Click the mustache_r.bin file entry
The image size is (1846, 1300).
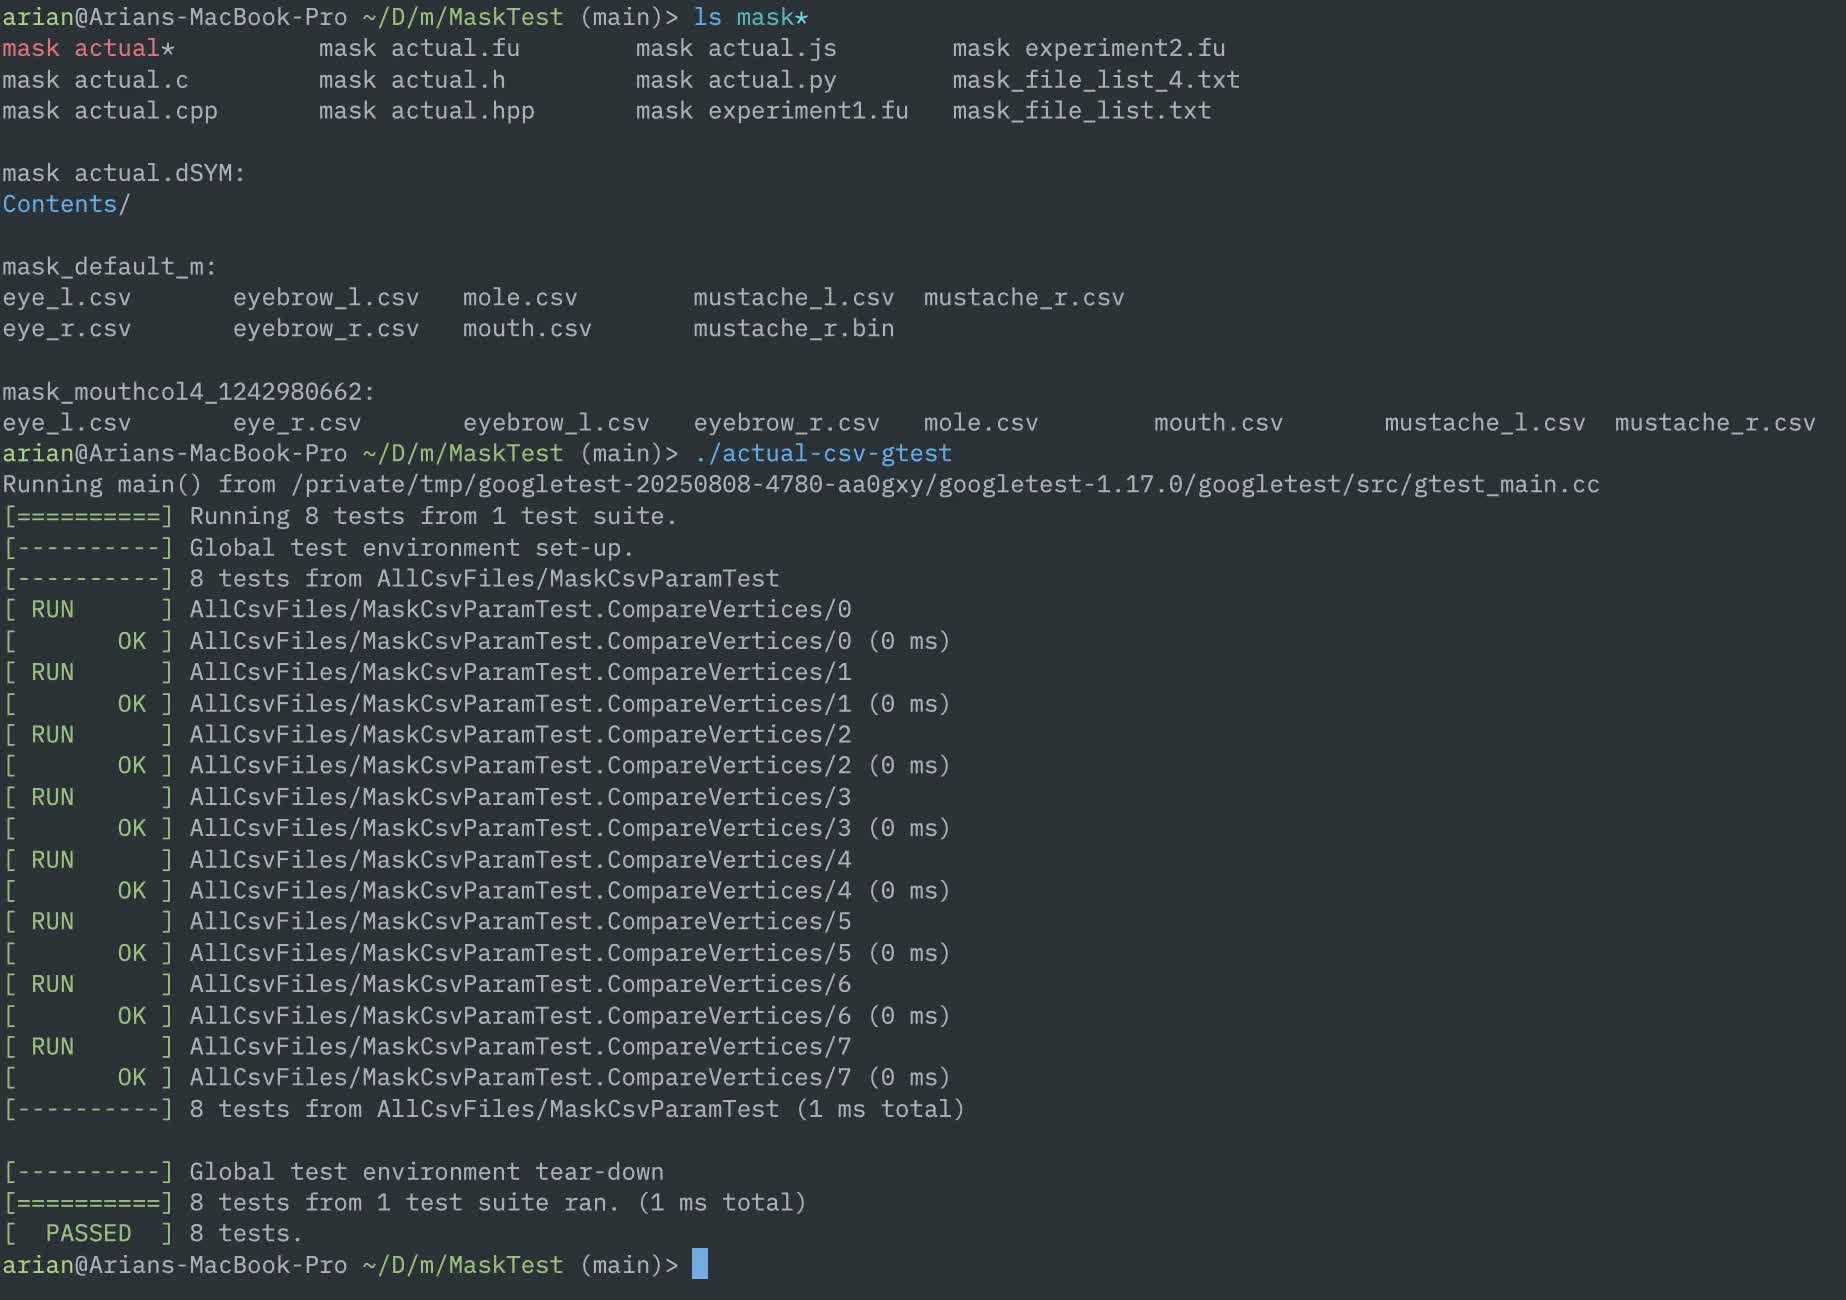[793, 329]
